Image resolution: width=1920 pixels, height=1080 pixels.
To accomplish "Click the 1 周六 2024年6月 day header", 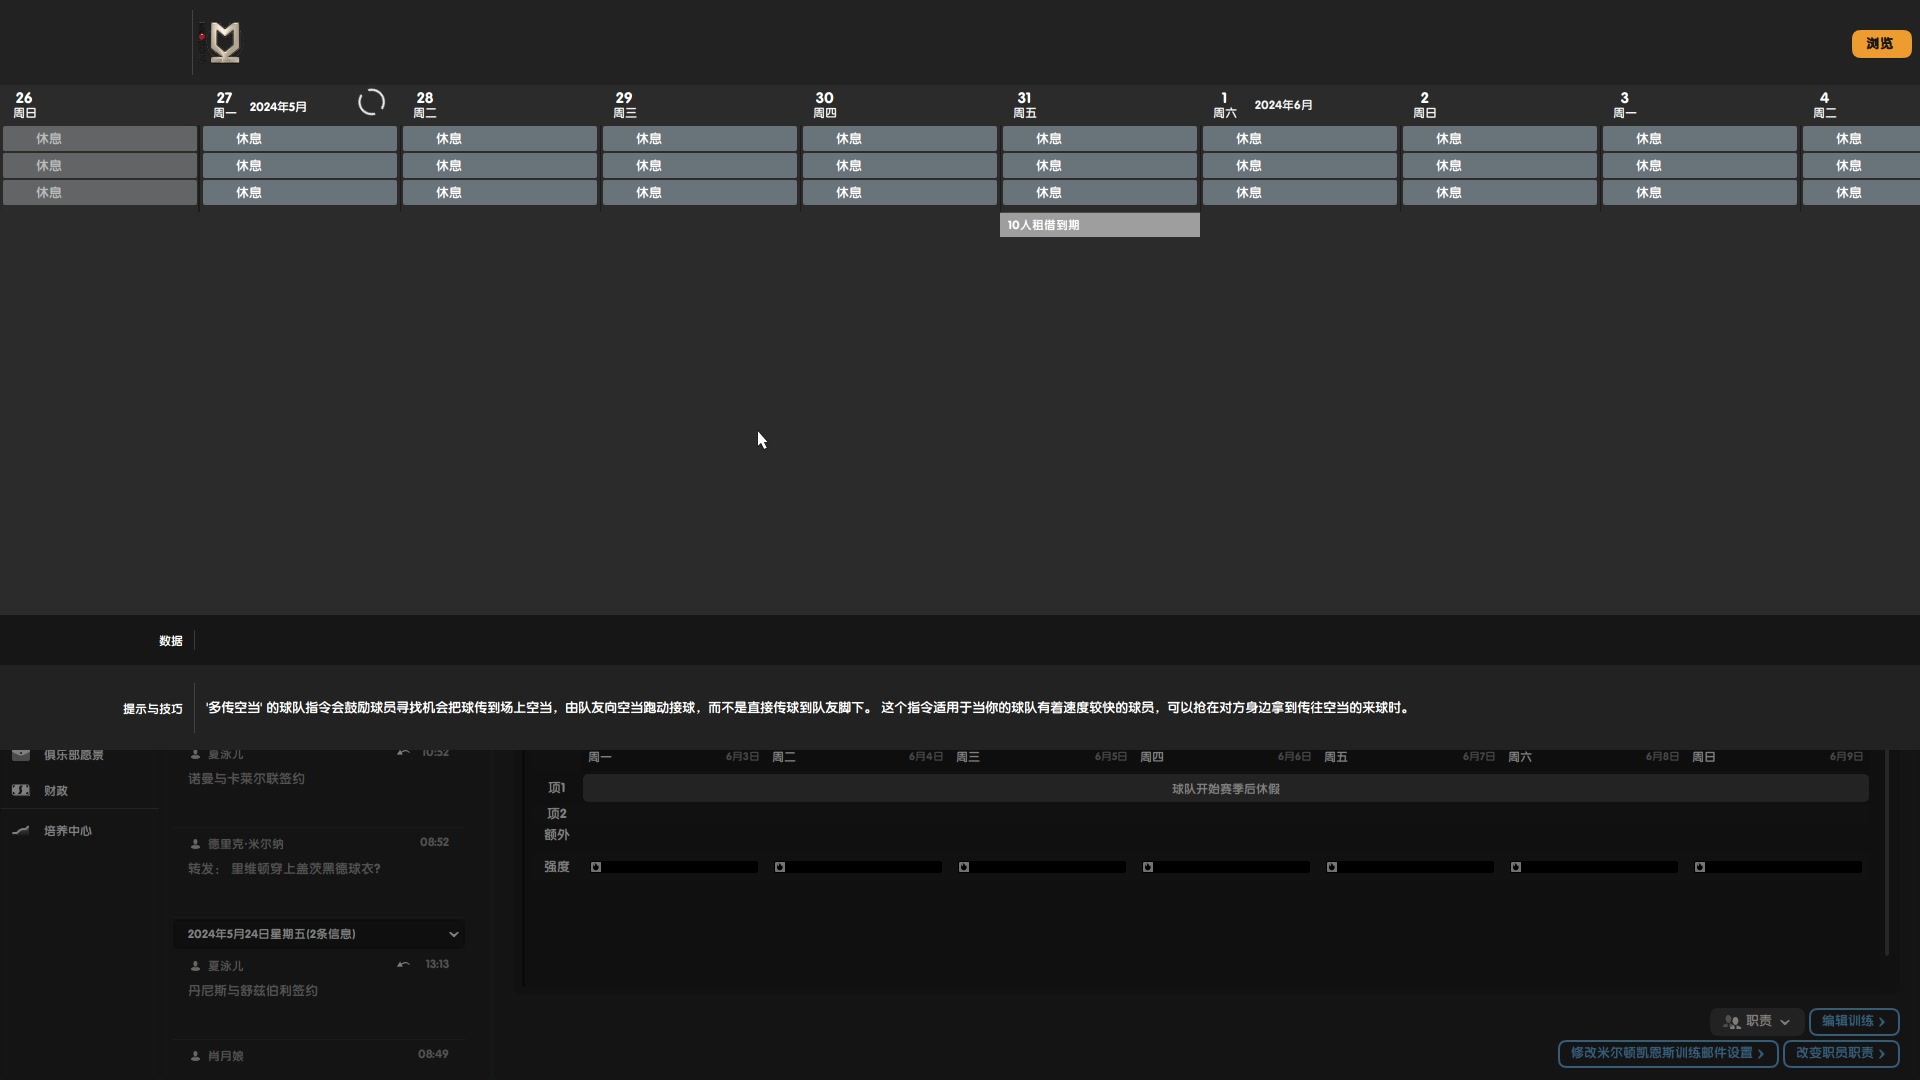I will pyautogui.click(x=1225, y=104).
